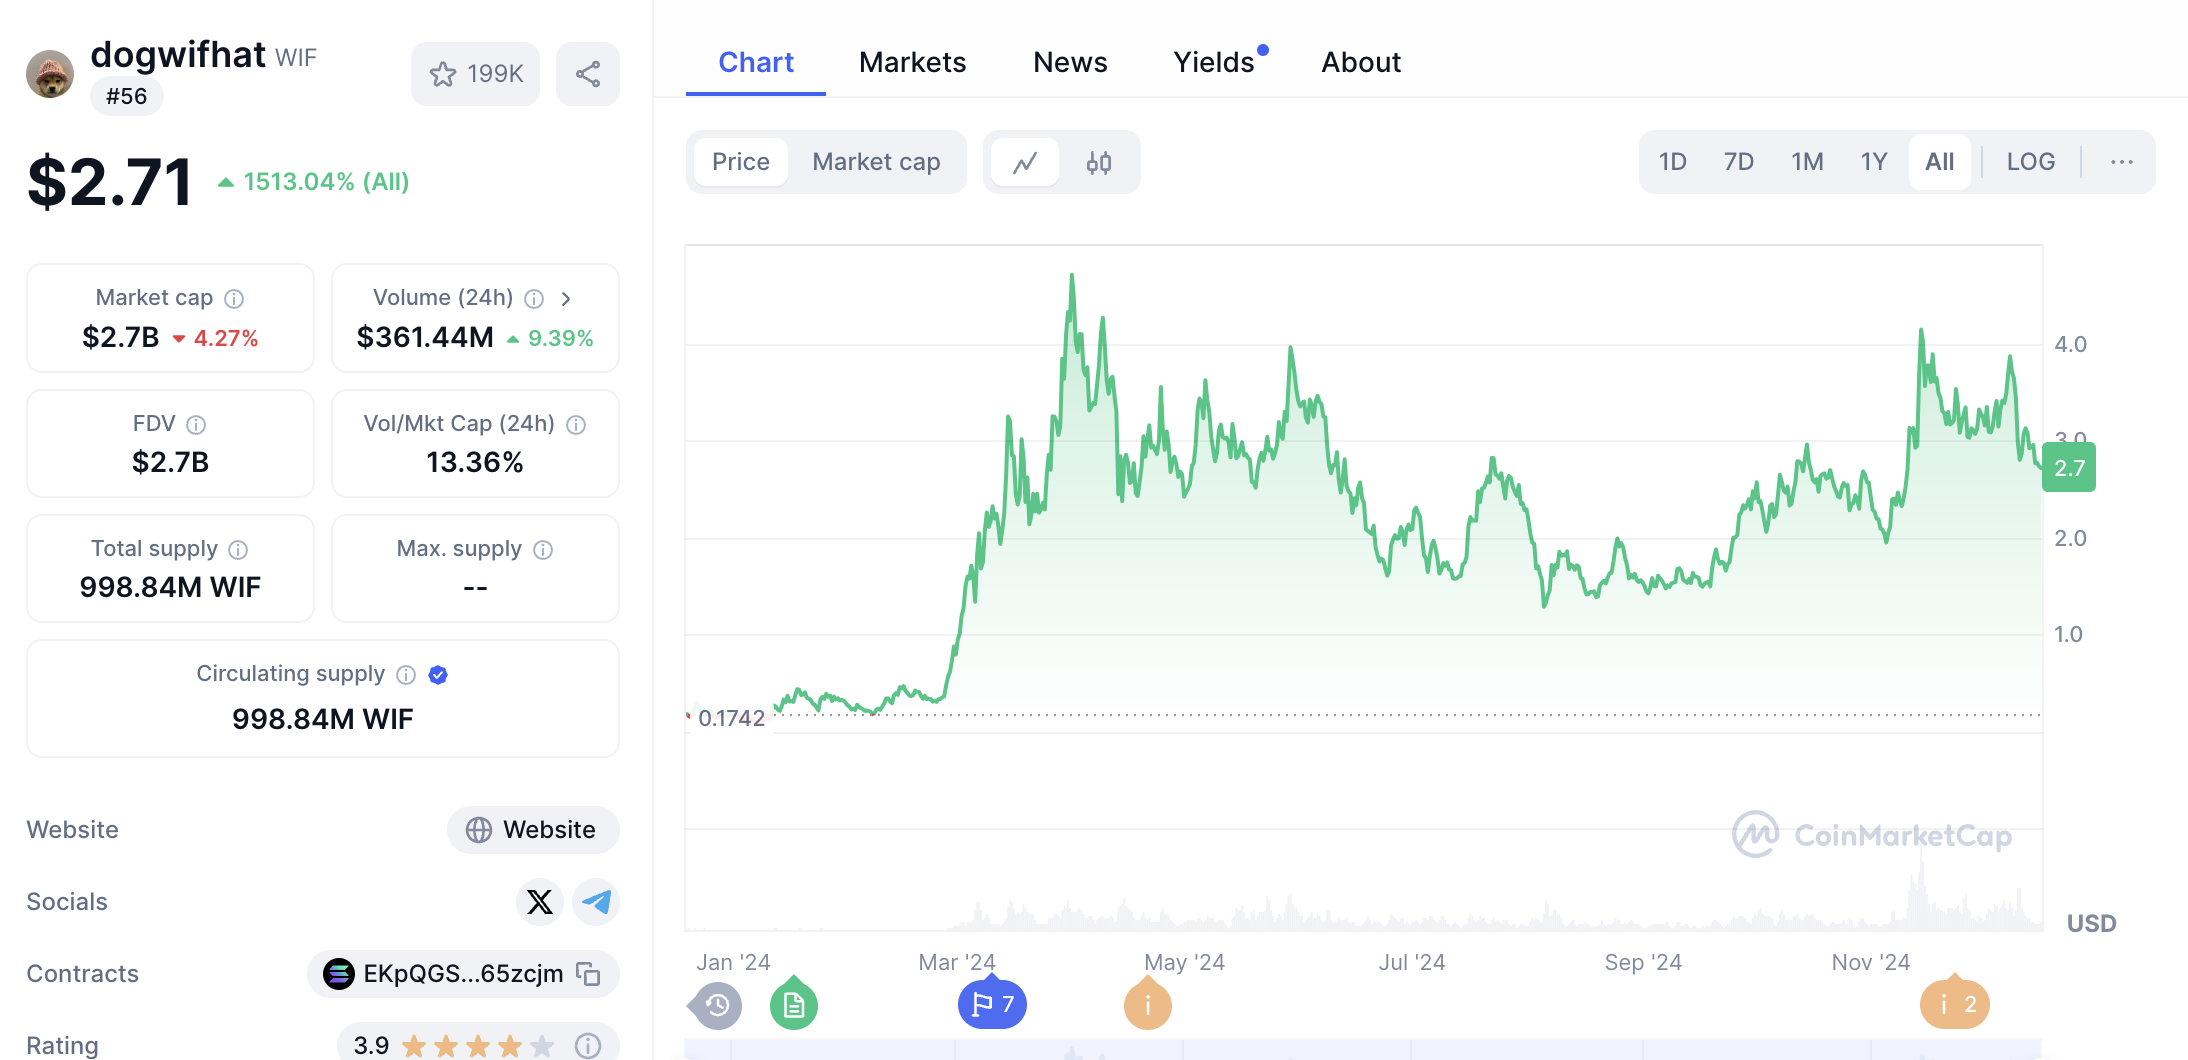Click the green document event marker

tap(794, 1004)
